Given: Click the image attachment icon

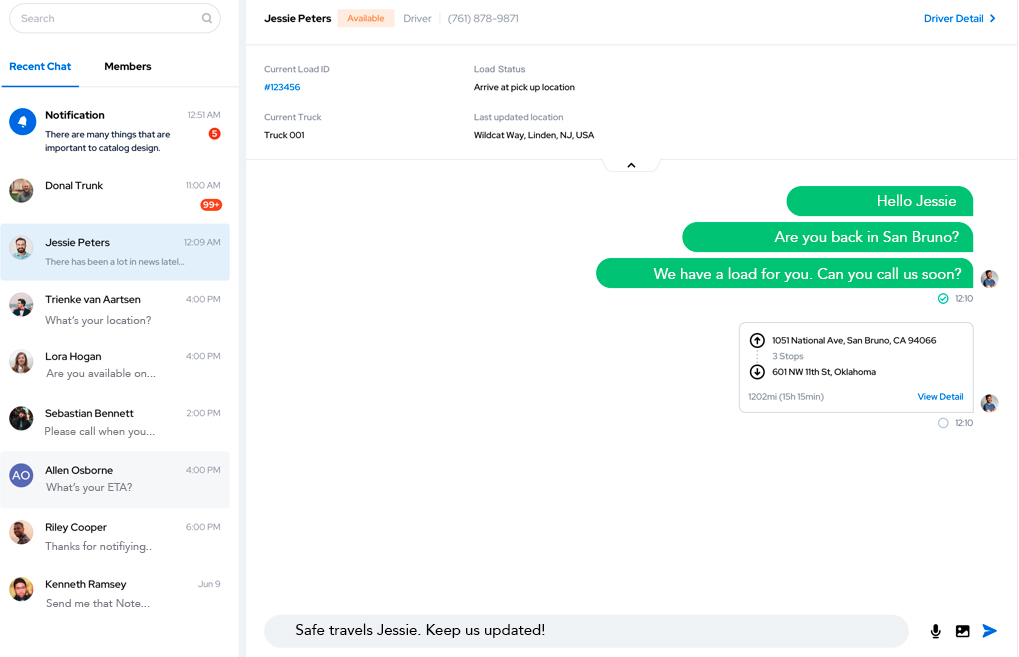Looking at the screenshot, I should tap(962, 631).
